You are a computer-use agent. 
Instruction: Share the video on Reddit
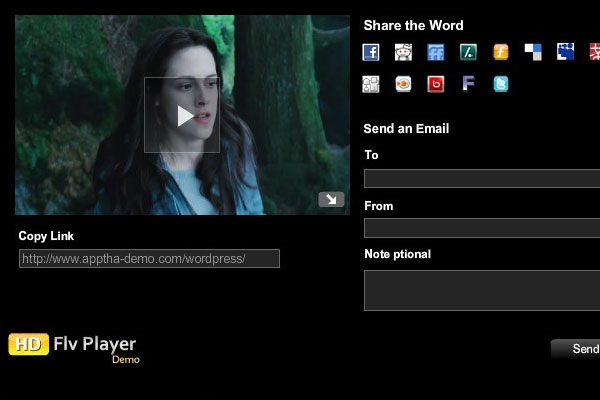coord(403,52)
